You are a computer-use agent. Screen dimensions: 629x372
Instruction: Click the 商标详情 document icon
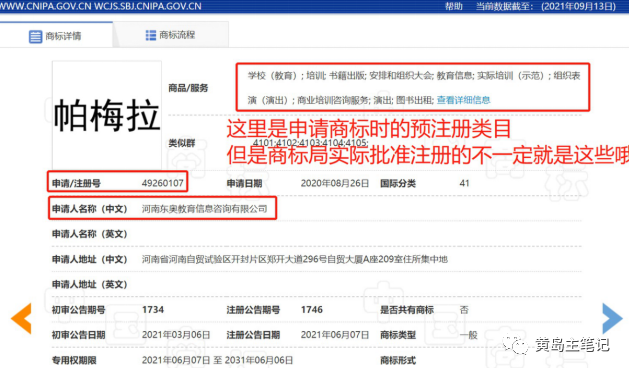click(35, 37)
